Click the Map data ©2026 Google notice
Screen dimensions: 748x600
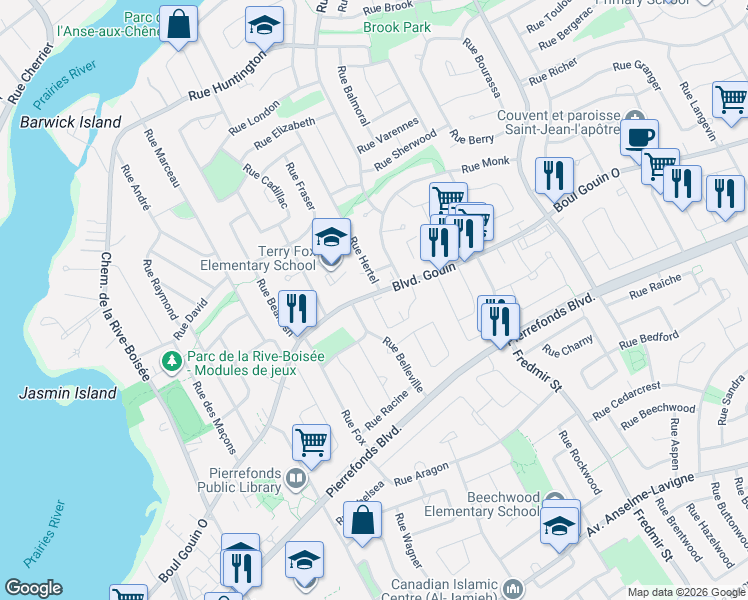point(687,593)
